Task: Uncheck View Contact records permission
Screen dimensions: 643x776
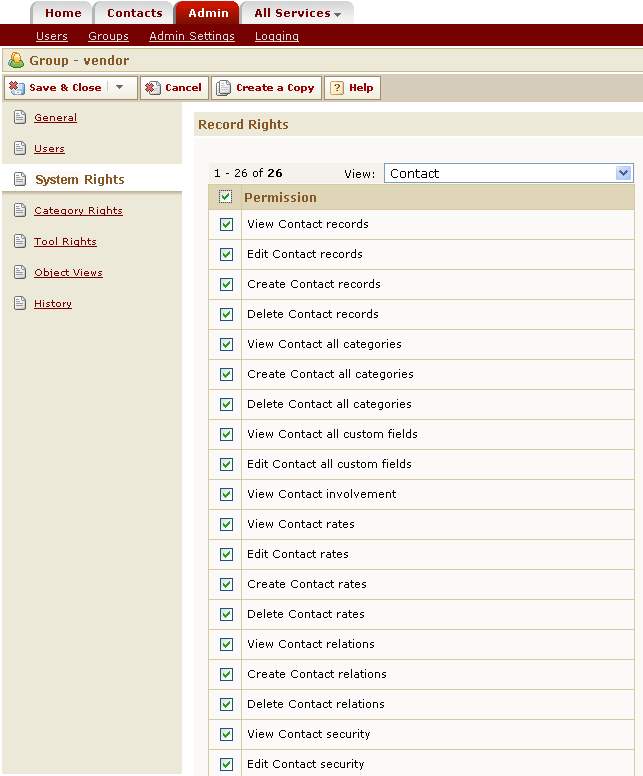Action: click(x=226, y=224)
